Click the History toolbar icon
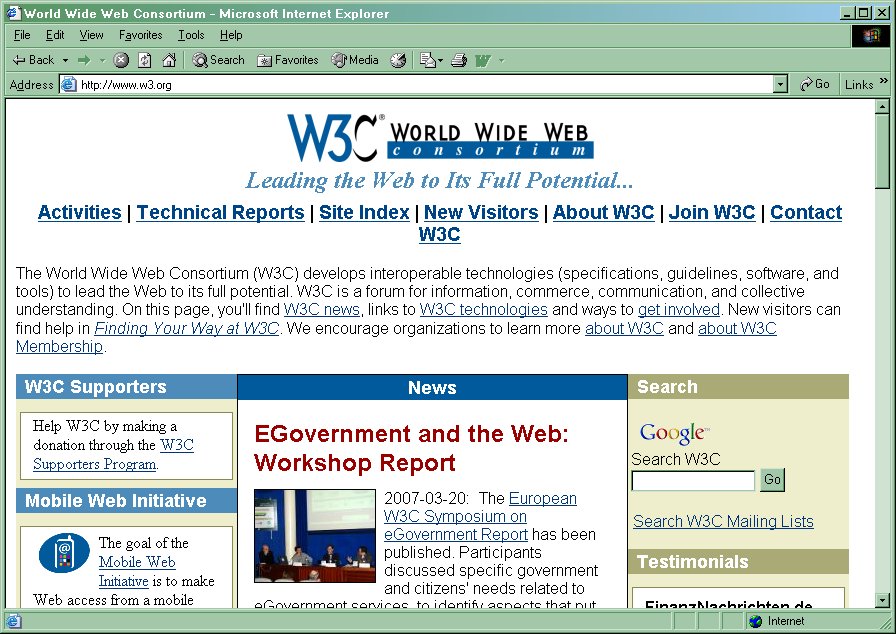The image size is (896, 634). (398, 60)
